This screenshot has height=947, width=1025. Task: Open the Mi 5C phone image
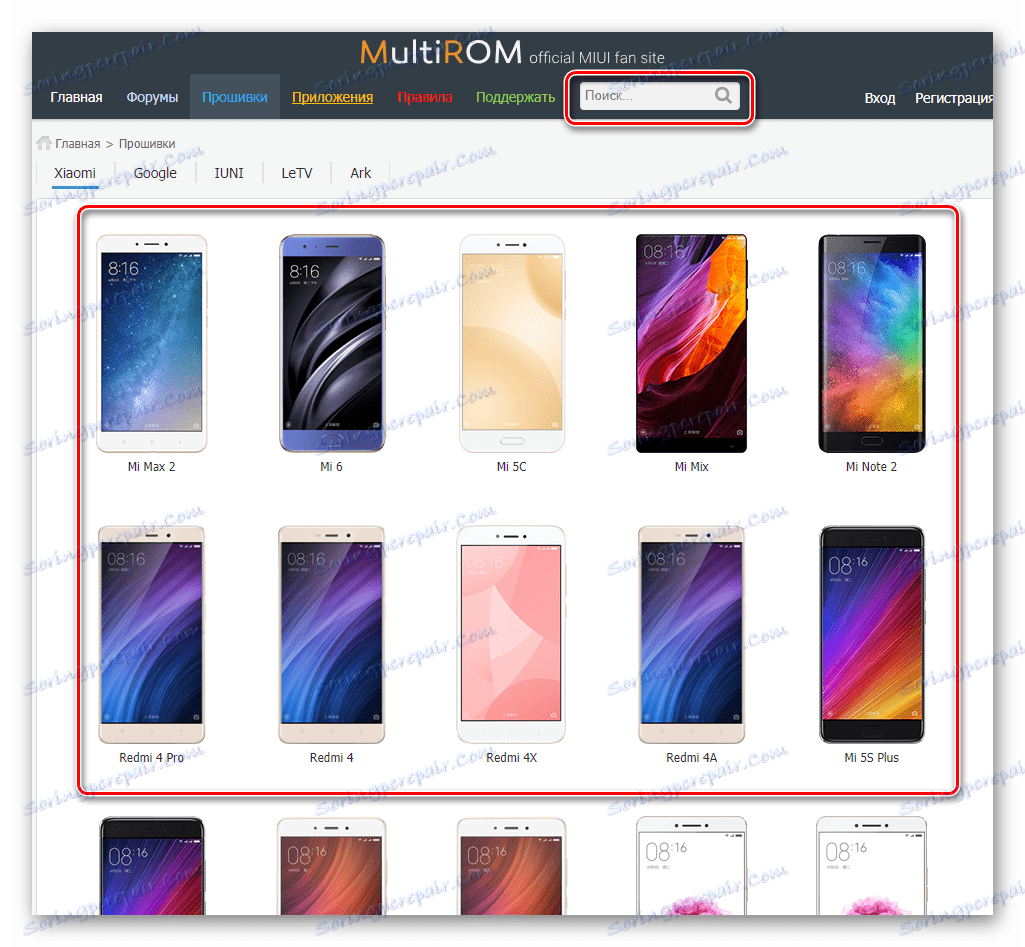coord(512,344)
